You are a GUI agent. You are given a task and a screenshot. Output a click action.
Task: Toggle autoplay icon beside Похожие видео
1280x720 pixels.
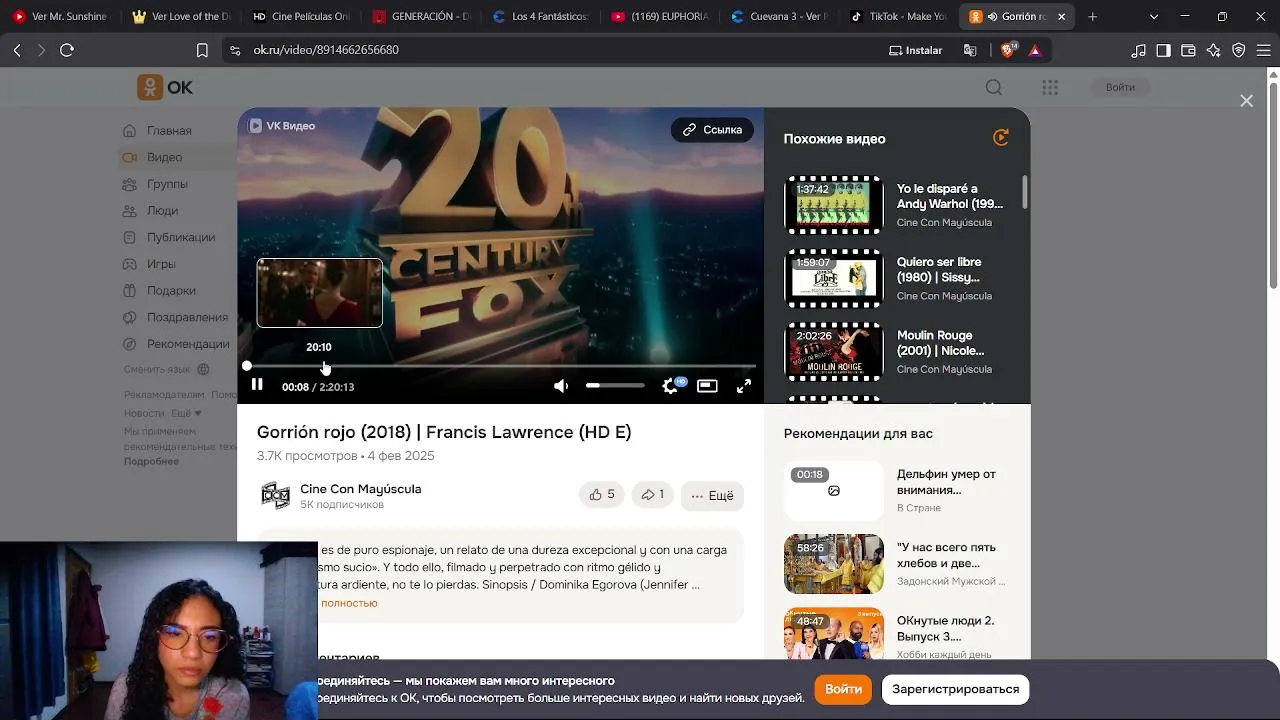pyautogui.click(x=1001, y=138)
